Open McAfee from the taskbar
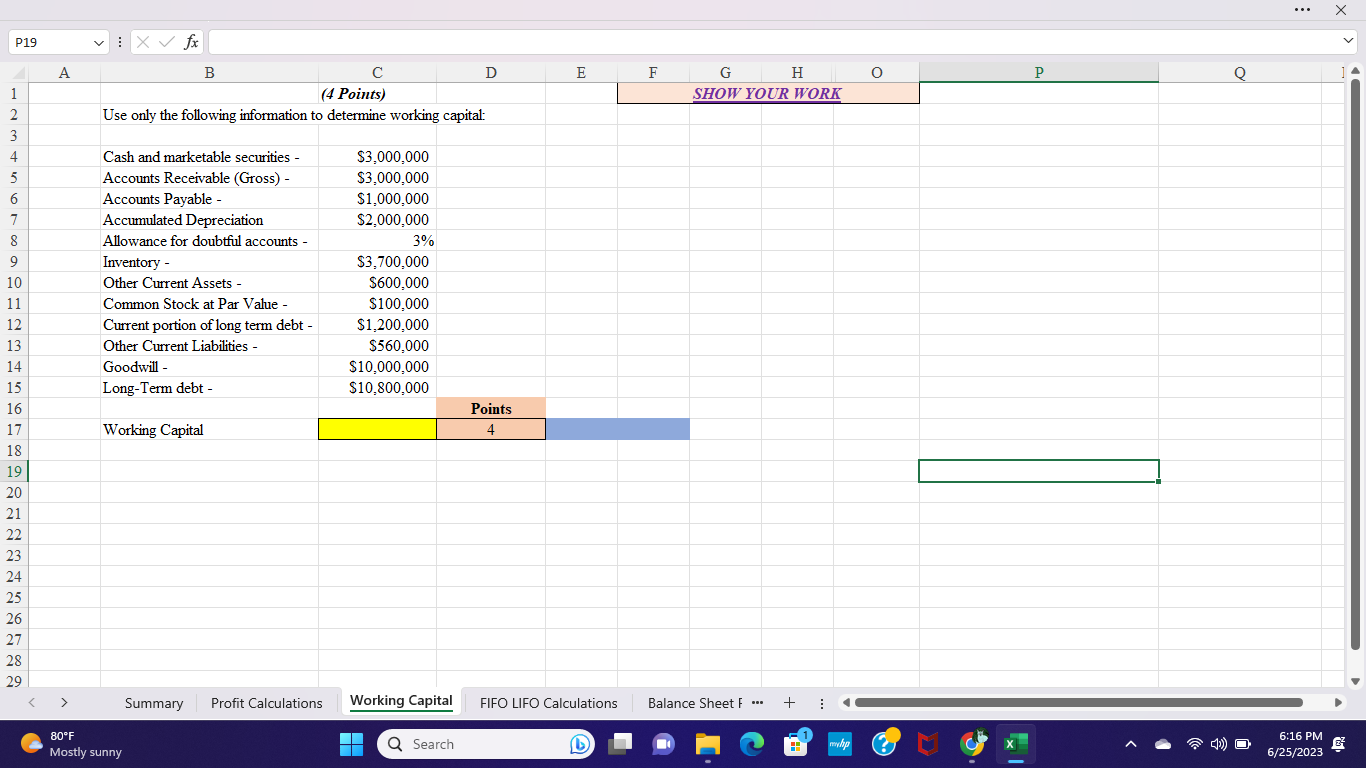The width and height of the screenshot is (1366, 768). (x=927, y=744)
